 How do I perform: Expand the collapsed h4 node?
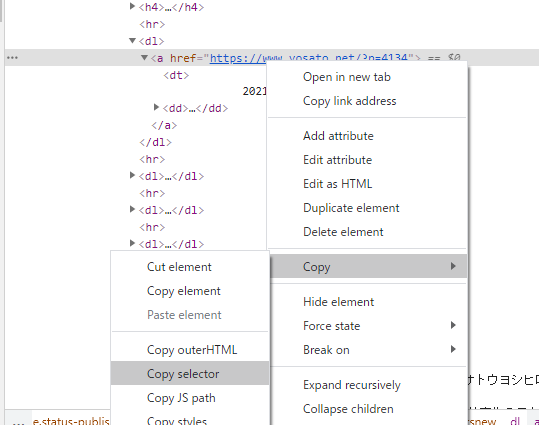132,6
